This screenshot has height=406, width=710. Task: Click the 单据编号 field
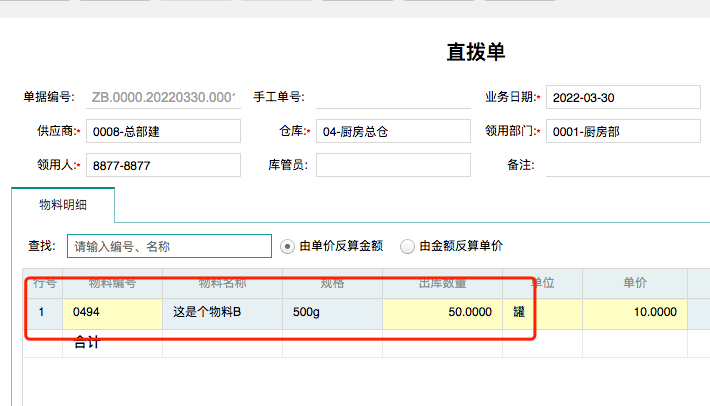[x=163, y=97]
